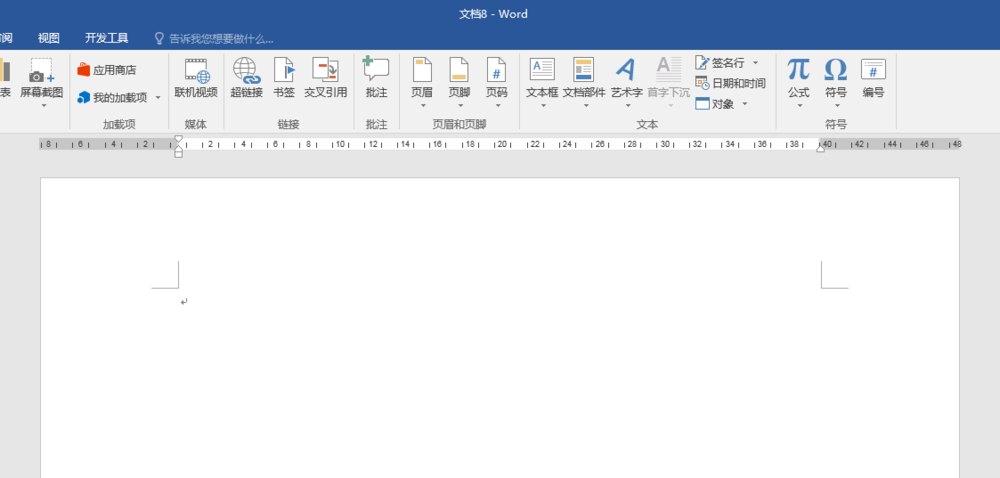Click the left indent marker on ruler
Screen dimensions: 1000x478
pyautogui.click(x=179, y=154)
